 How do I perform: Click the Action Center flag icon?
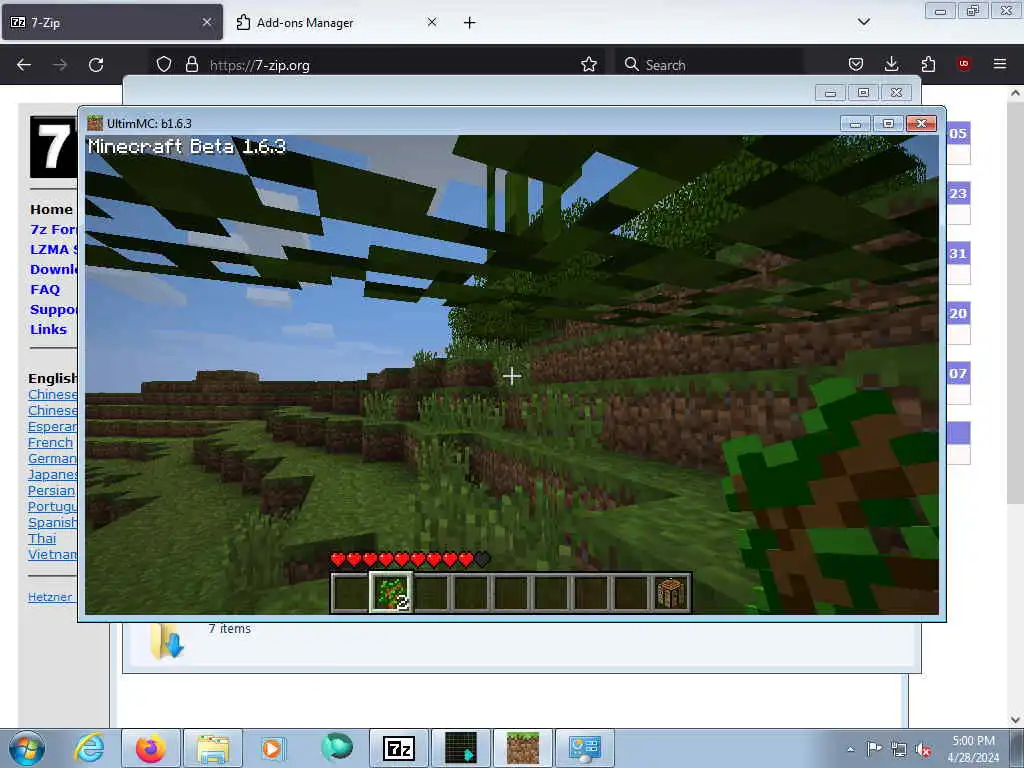pos(874,749)
